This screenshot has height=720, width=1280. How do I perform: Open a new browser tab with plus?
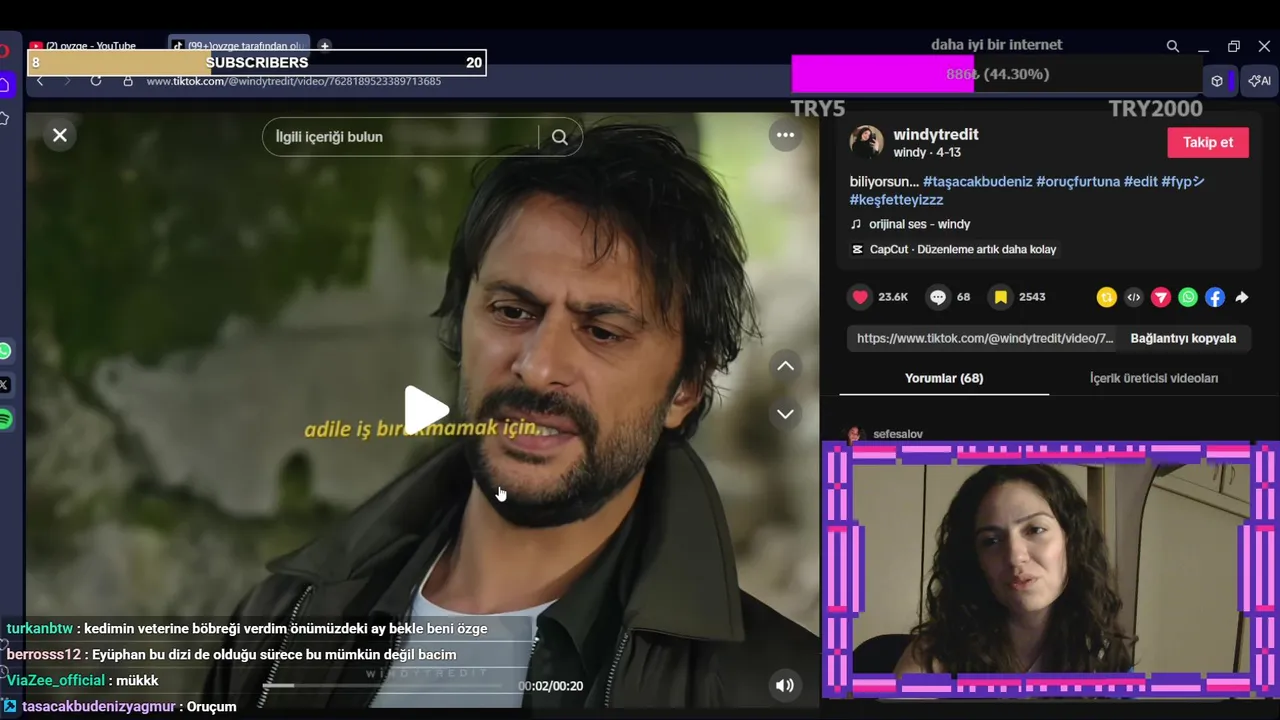[x=324, y=46]
